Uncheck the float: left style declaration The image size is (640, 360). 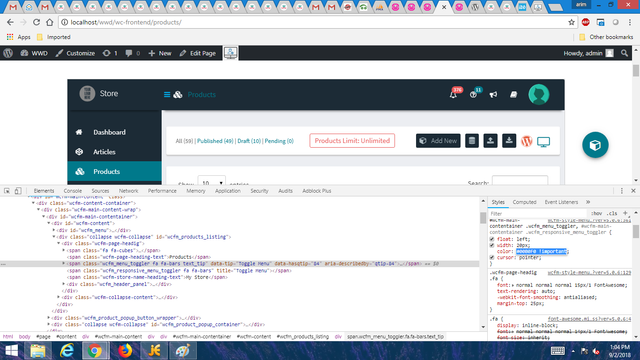point(492,239)
